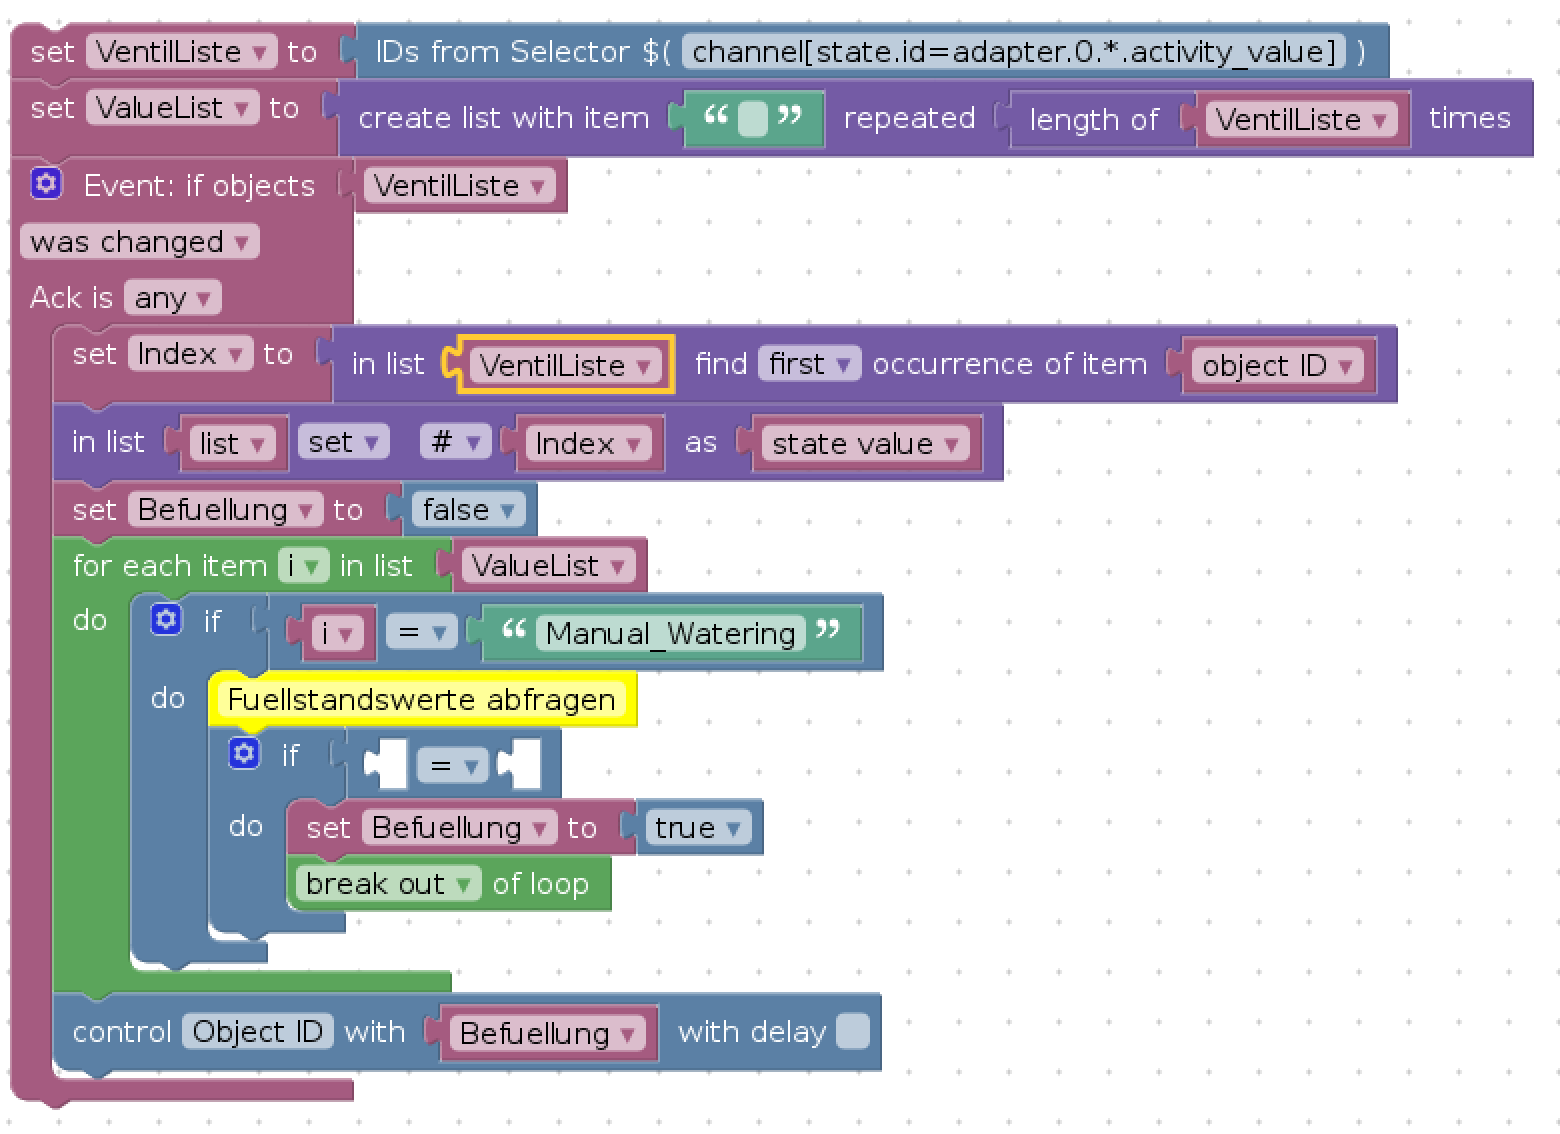Select 'control' block label text
This screenshot has height=1134, width=1560.
click(x=122, y=1032)
